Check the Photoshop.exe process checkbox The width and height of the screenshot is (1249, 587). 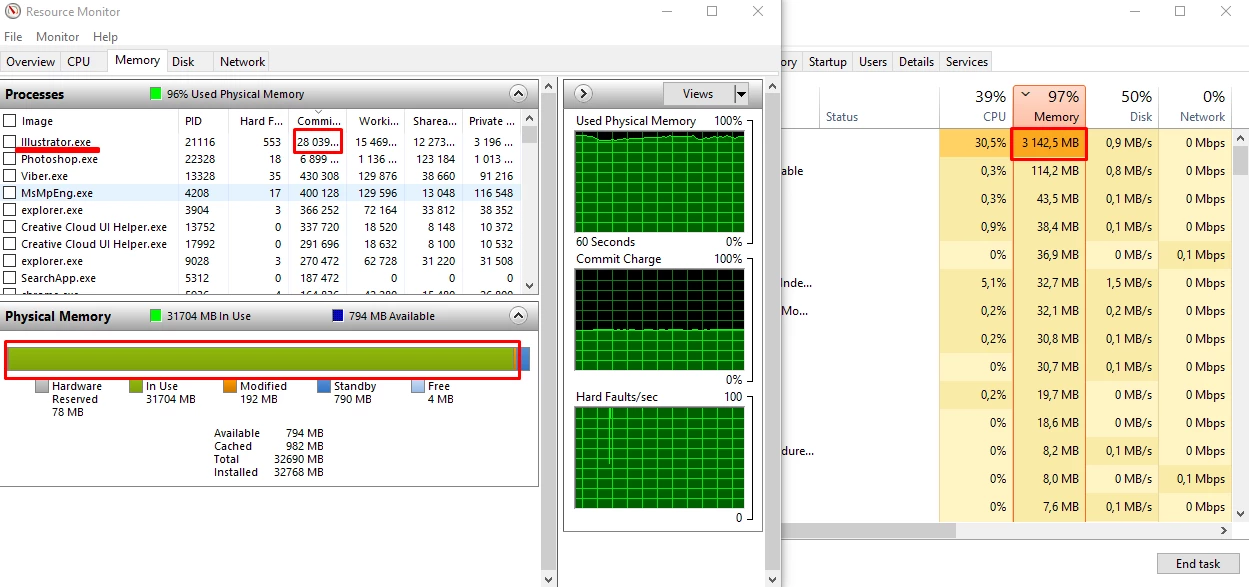[x=10, y=159]
